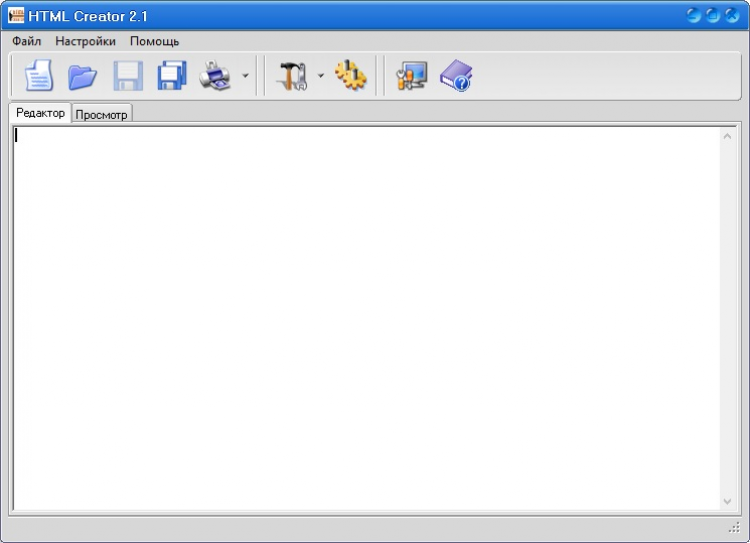Expand the printer dropdown arrow

[245, 75]
